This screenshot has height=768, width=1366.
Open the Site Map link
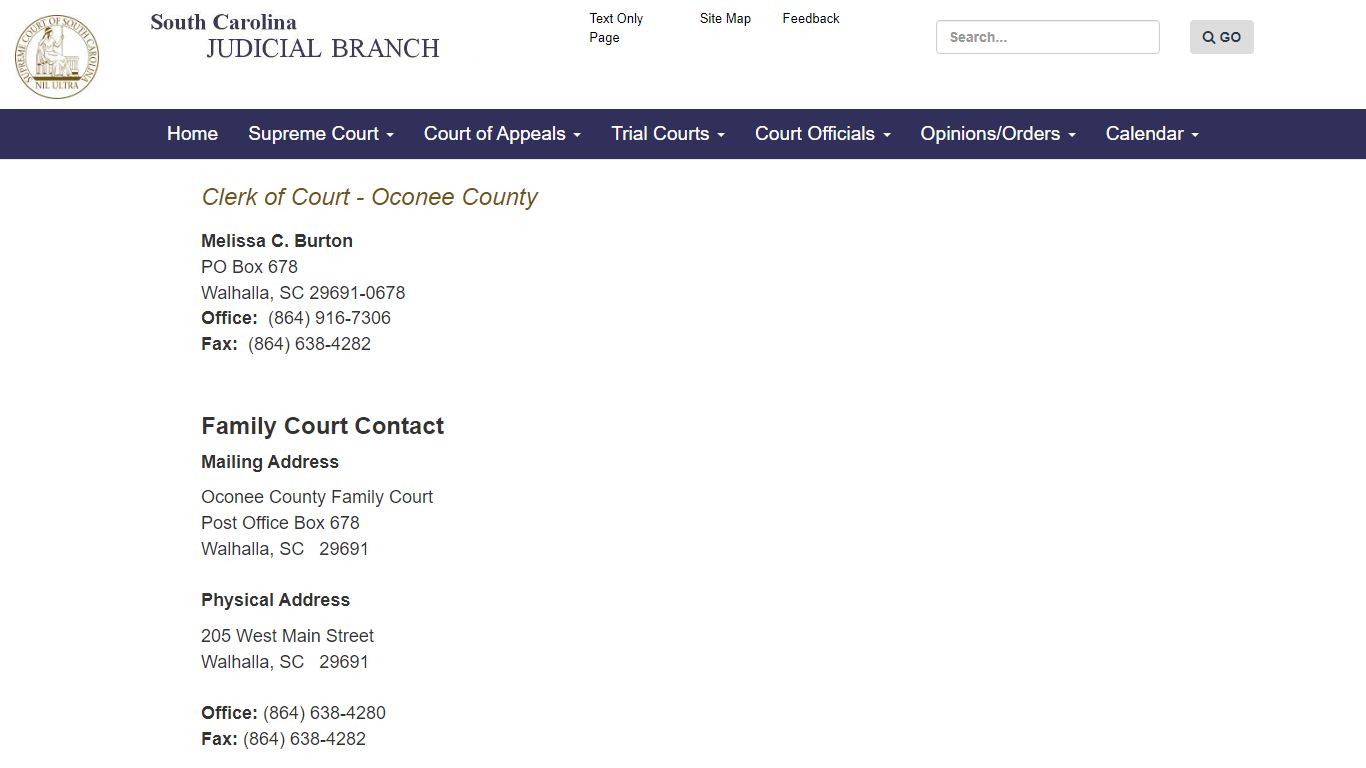pos(724,18)
